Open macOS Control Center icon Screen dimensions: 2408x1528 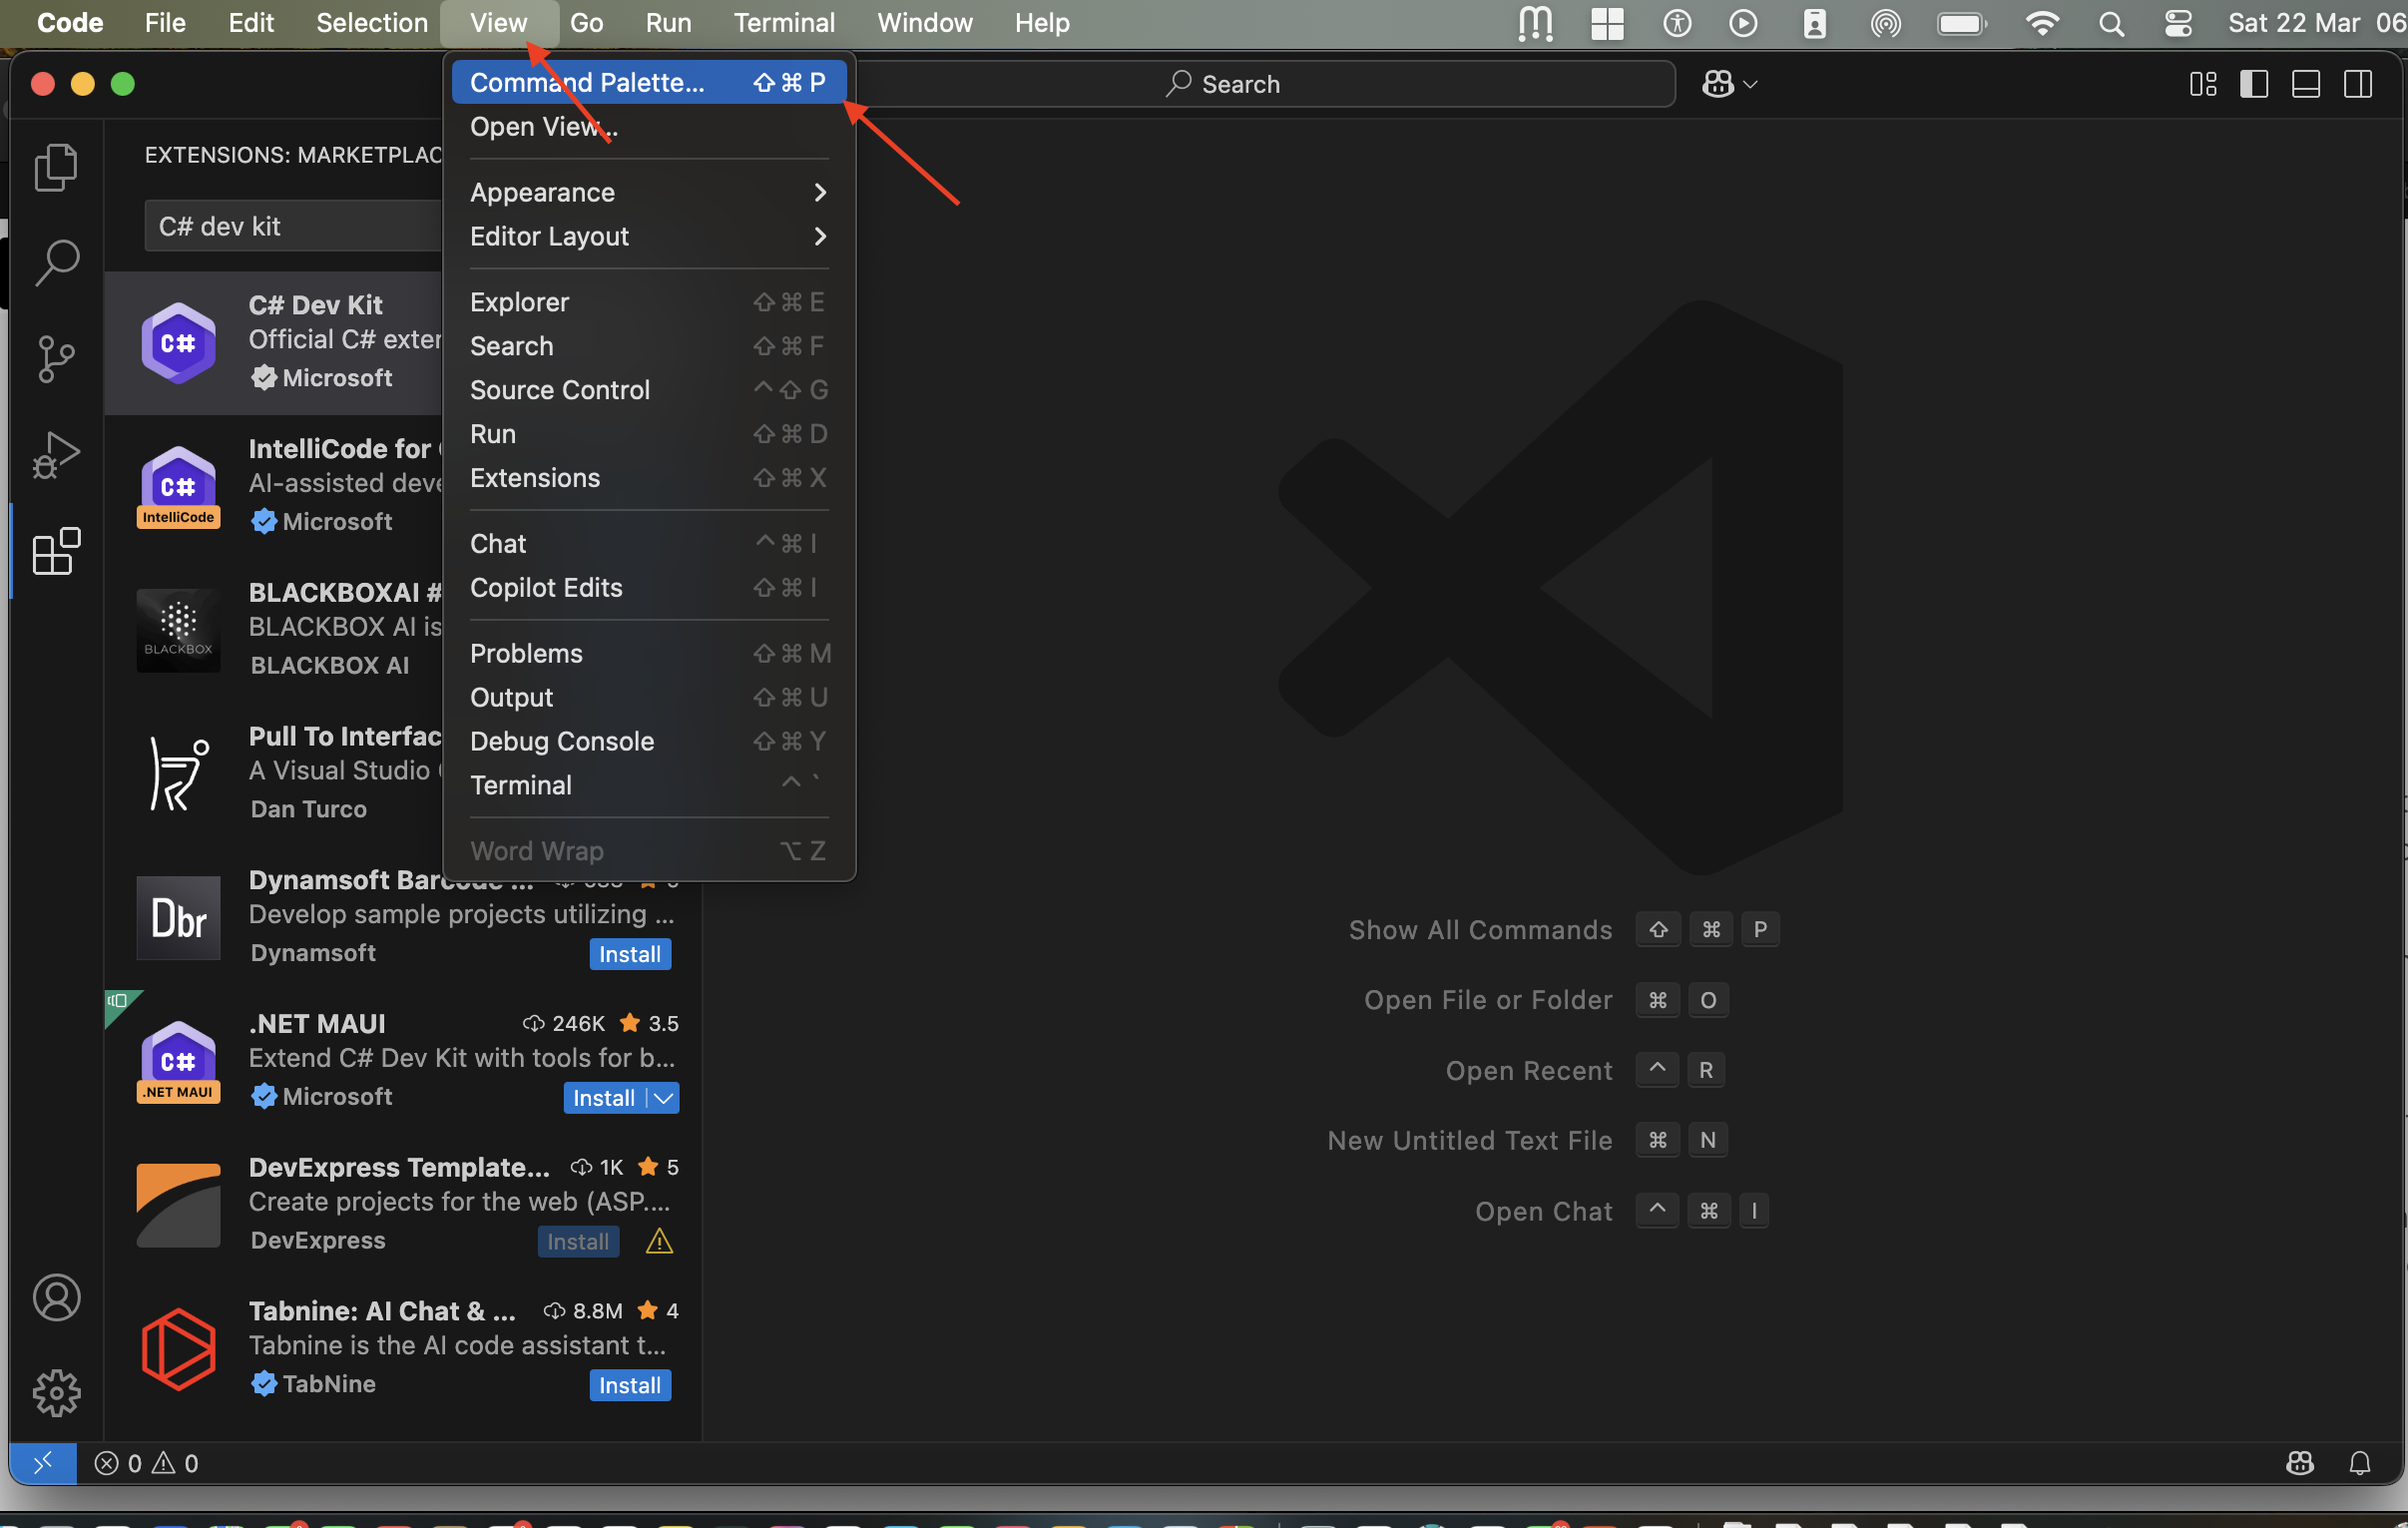2177,24
